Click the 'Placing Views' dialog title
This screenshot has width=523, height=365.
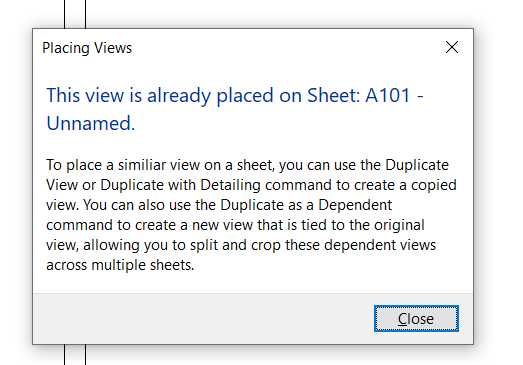(87, 48)
